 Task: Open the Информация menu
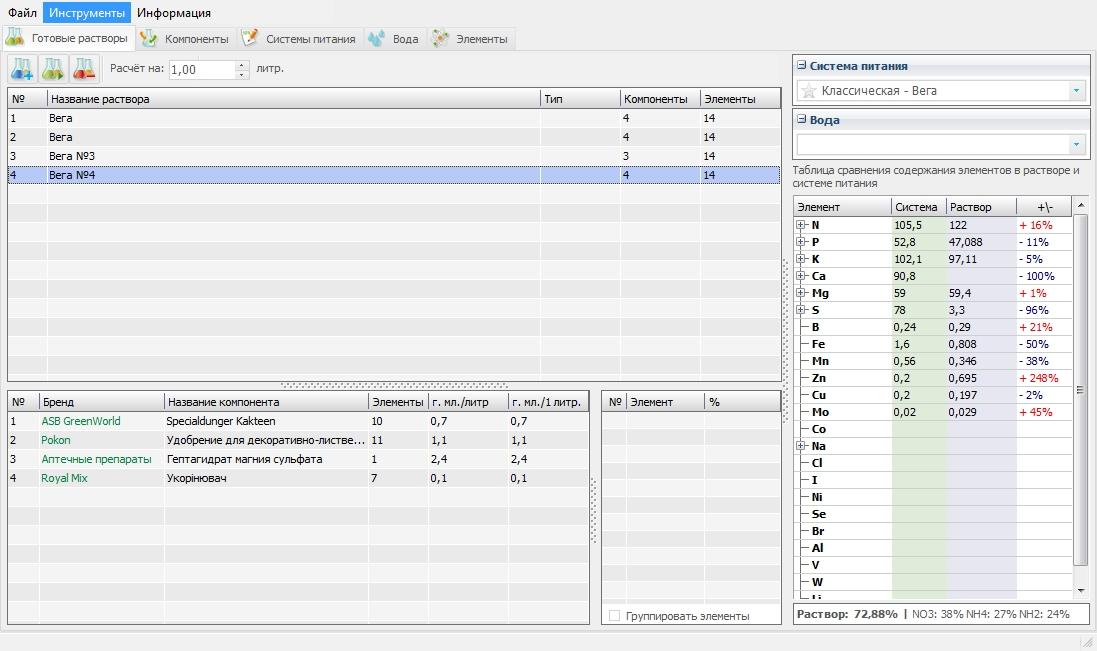click(174, 13)
